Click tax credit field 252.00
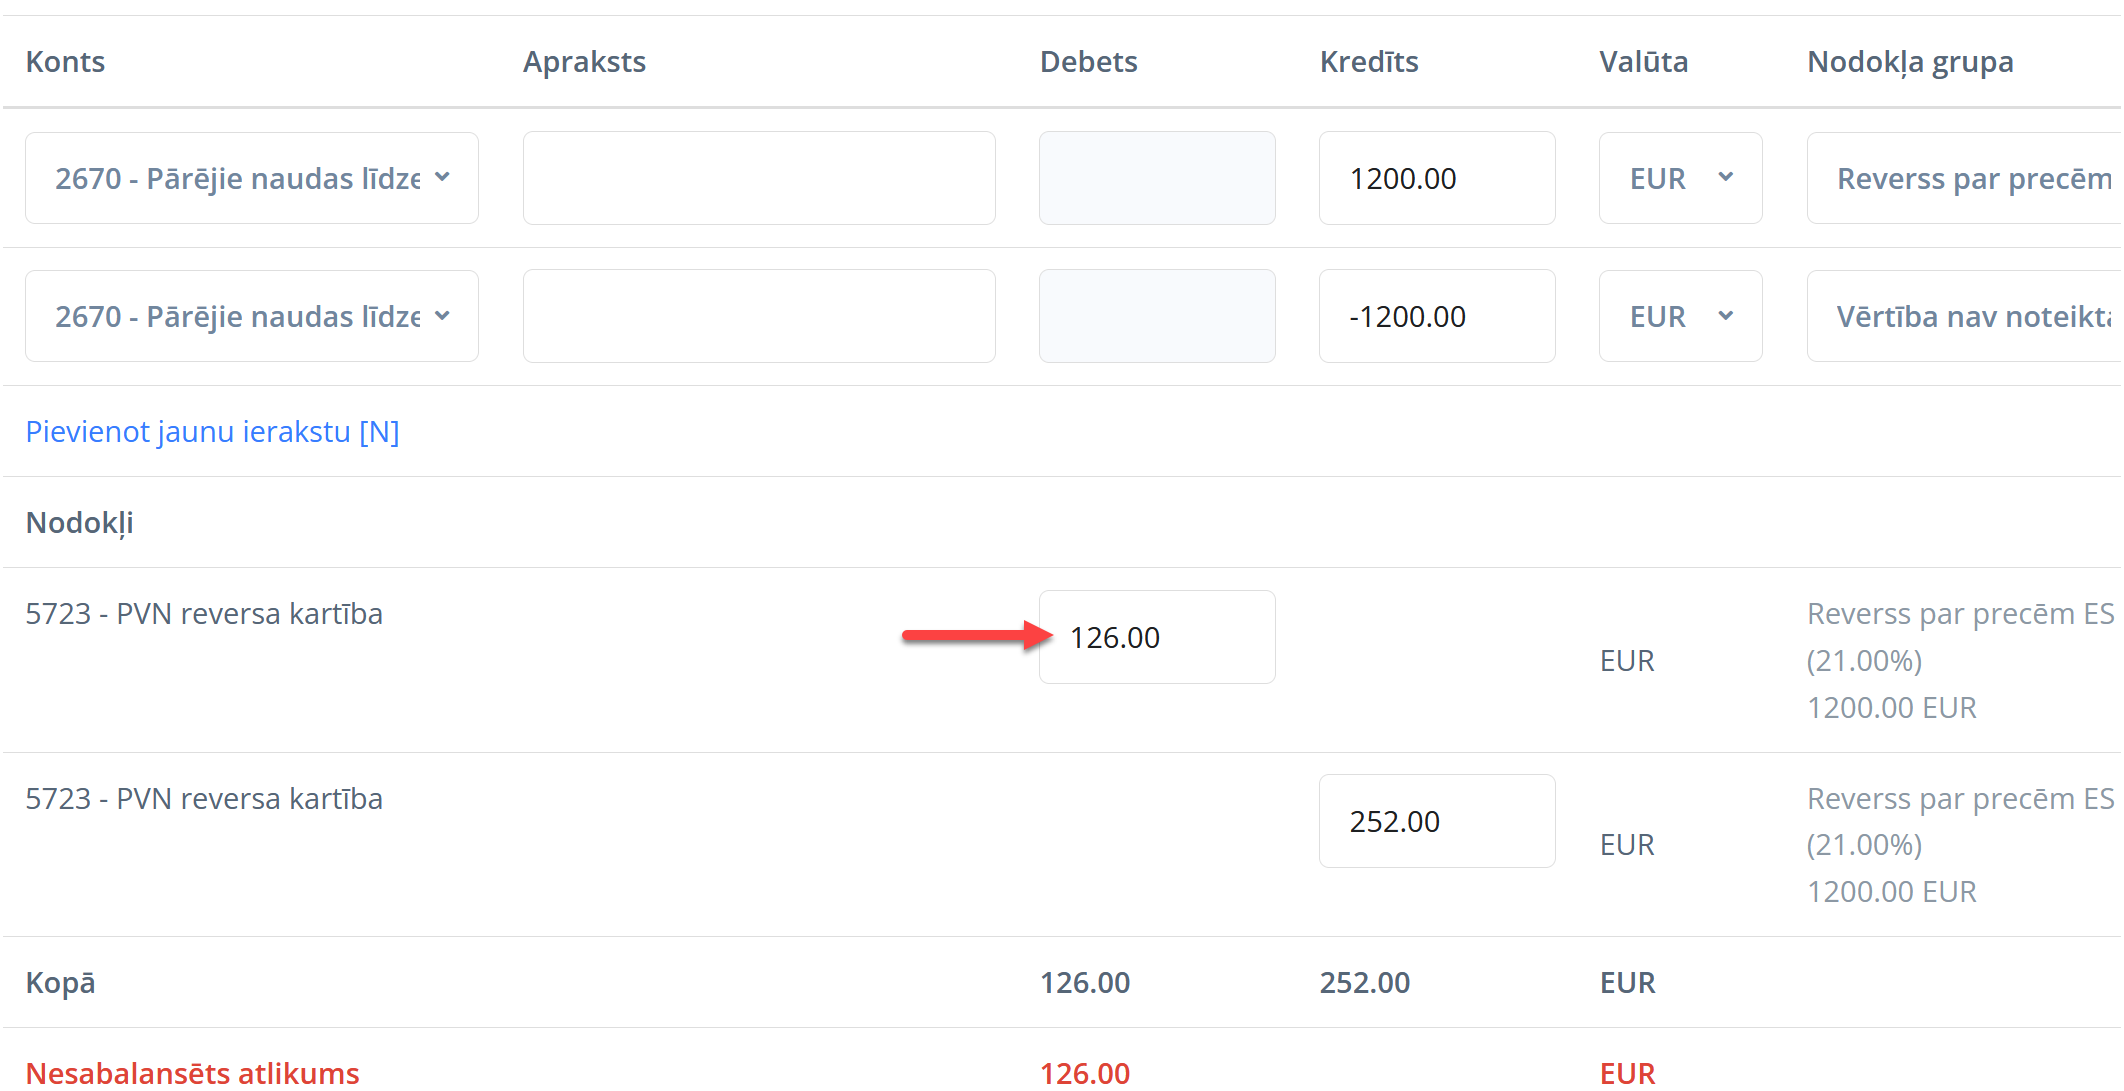 pos(1436,821)
